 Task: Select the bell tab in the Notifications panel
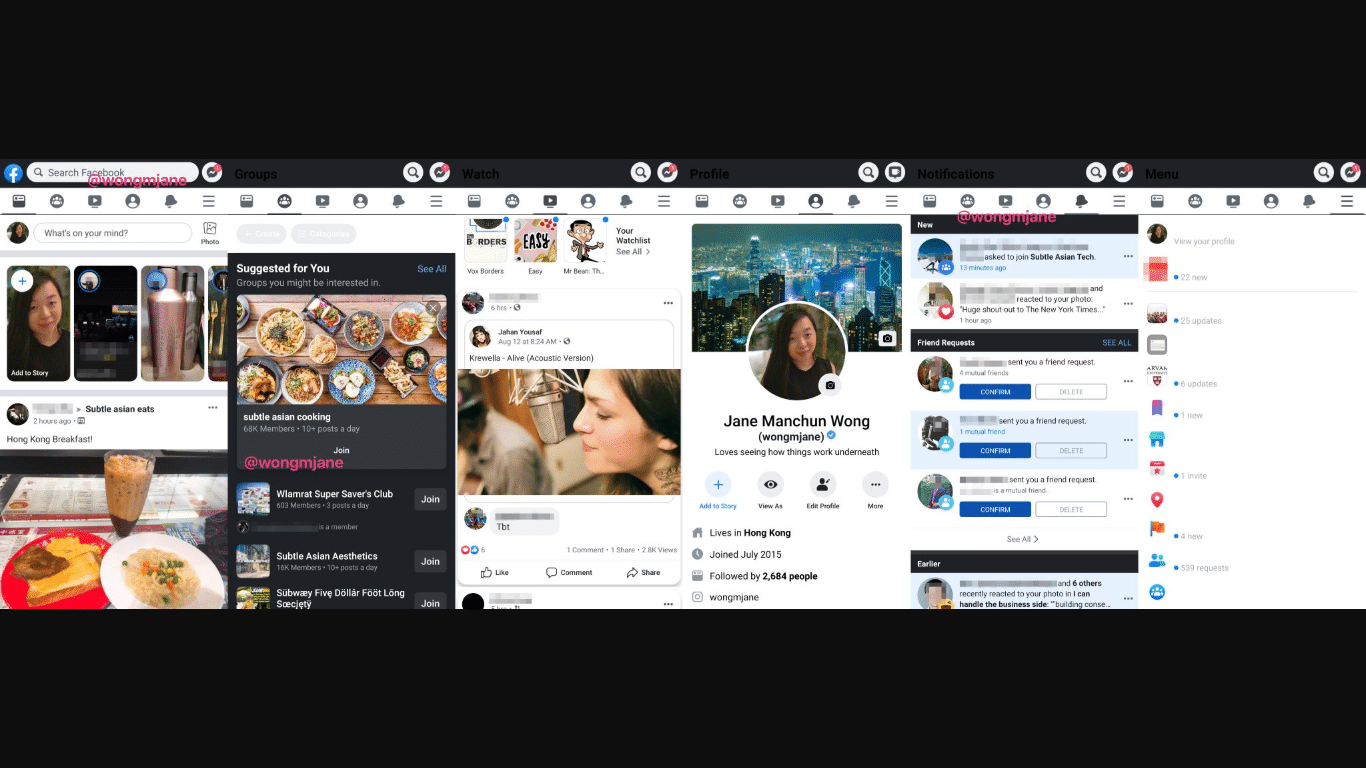[1081, 201]
